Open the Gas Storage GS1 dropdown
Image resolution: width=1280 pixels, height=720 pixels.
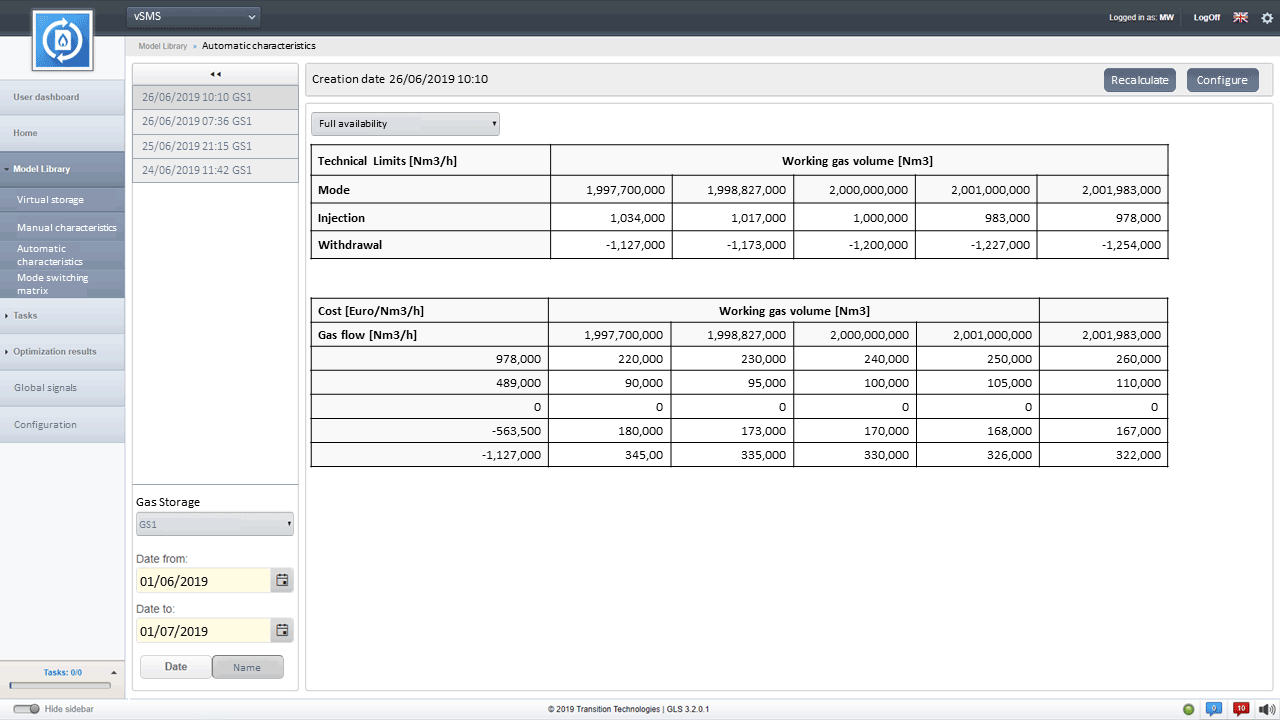[215, 524]
